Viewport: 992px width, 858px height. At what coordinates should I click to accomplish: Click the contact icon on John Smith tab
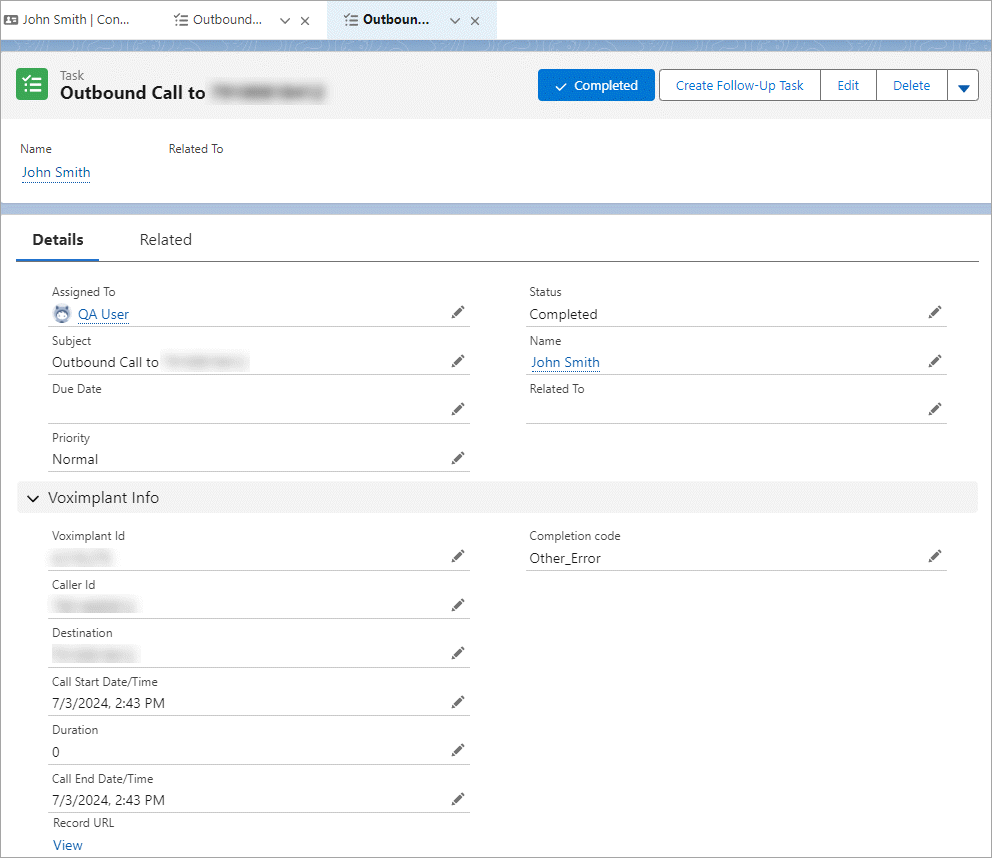(11, 20)
